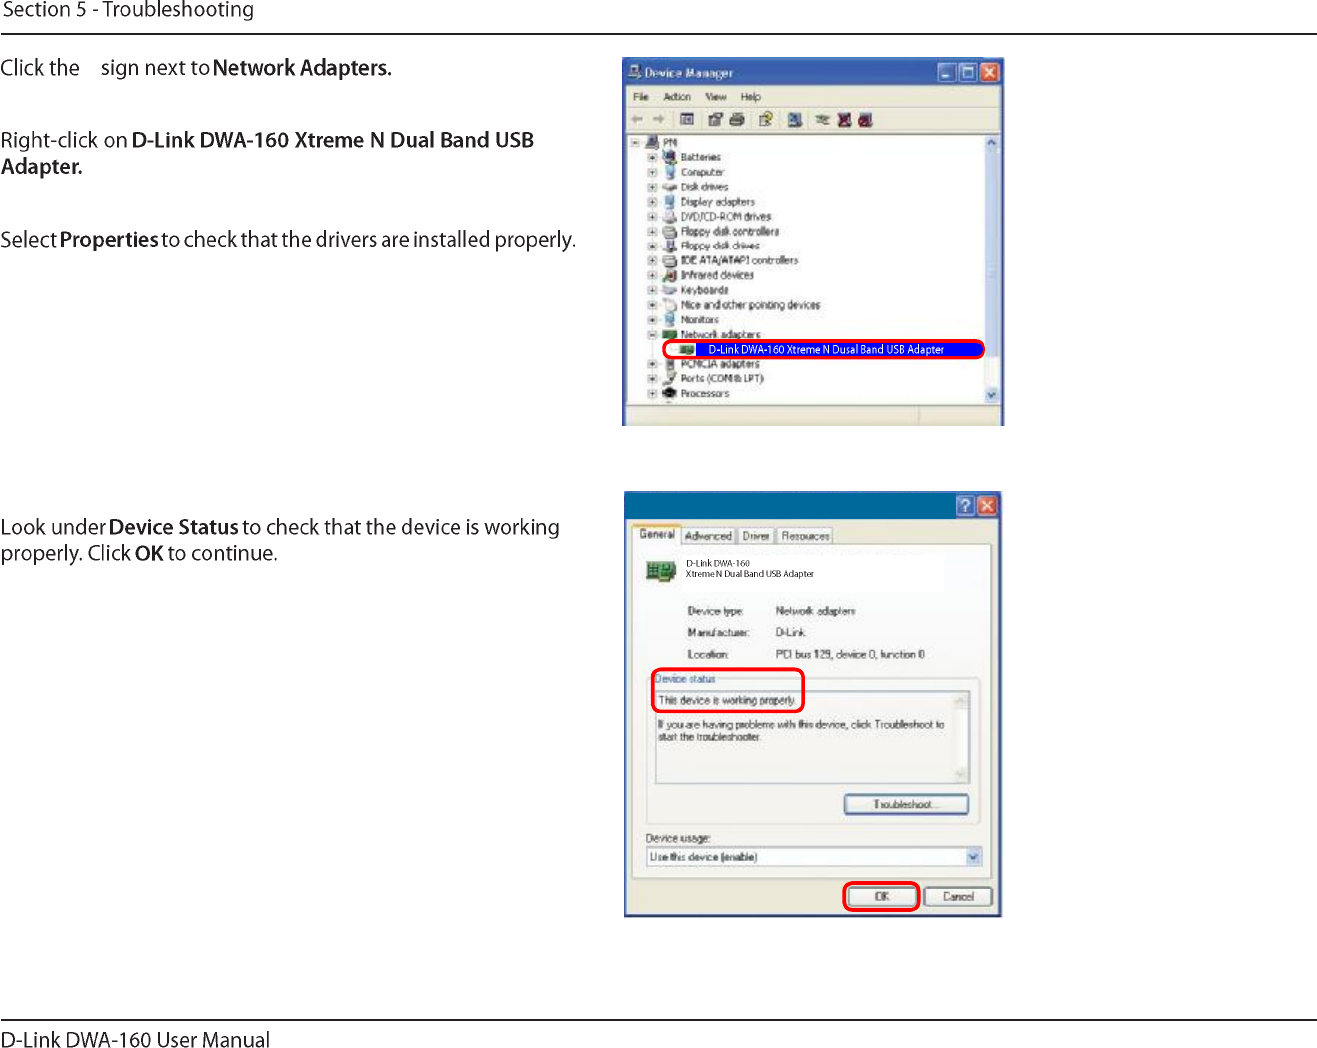
Task: Click the Floppy disk drives category icon
Action: (670, 245)
